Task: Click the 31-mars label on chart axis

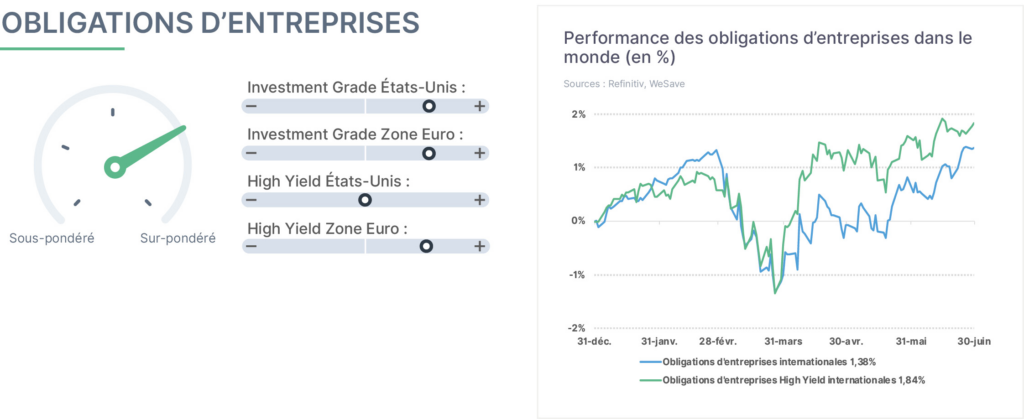Action: (784, 341)
